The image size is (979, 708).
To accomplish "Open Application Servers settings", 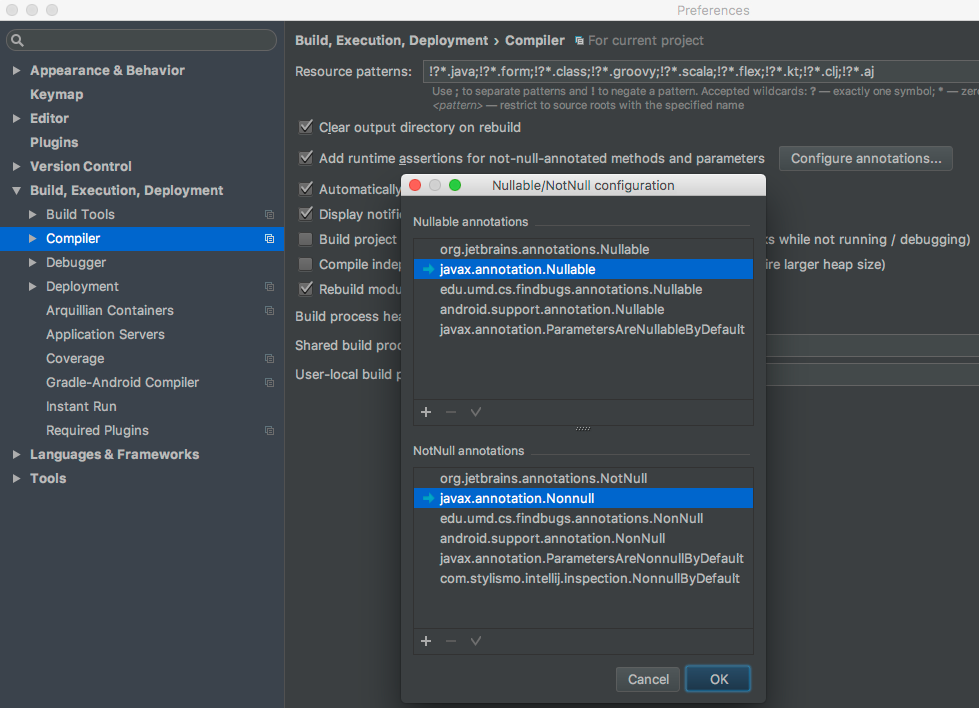I will pyautogui.click(x=106, y=335).
